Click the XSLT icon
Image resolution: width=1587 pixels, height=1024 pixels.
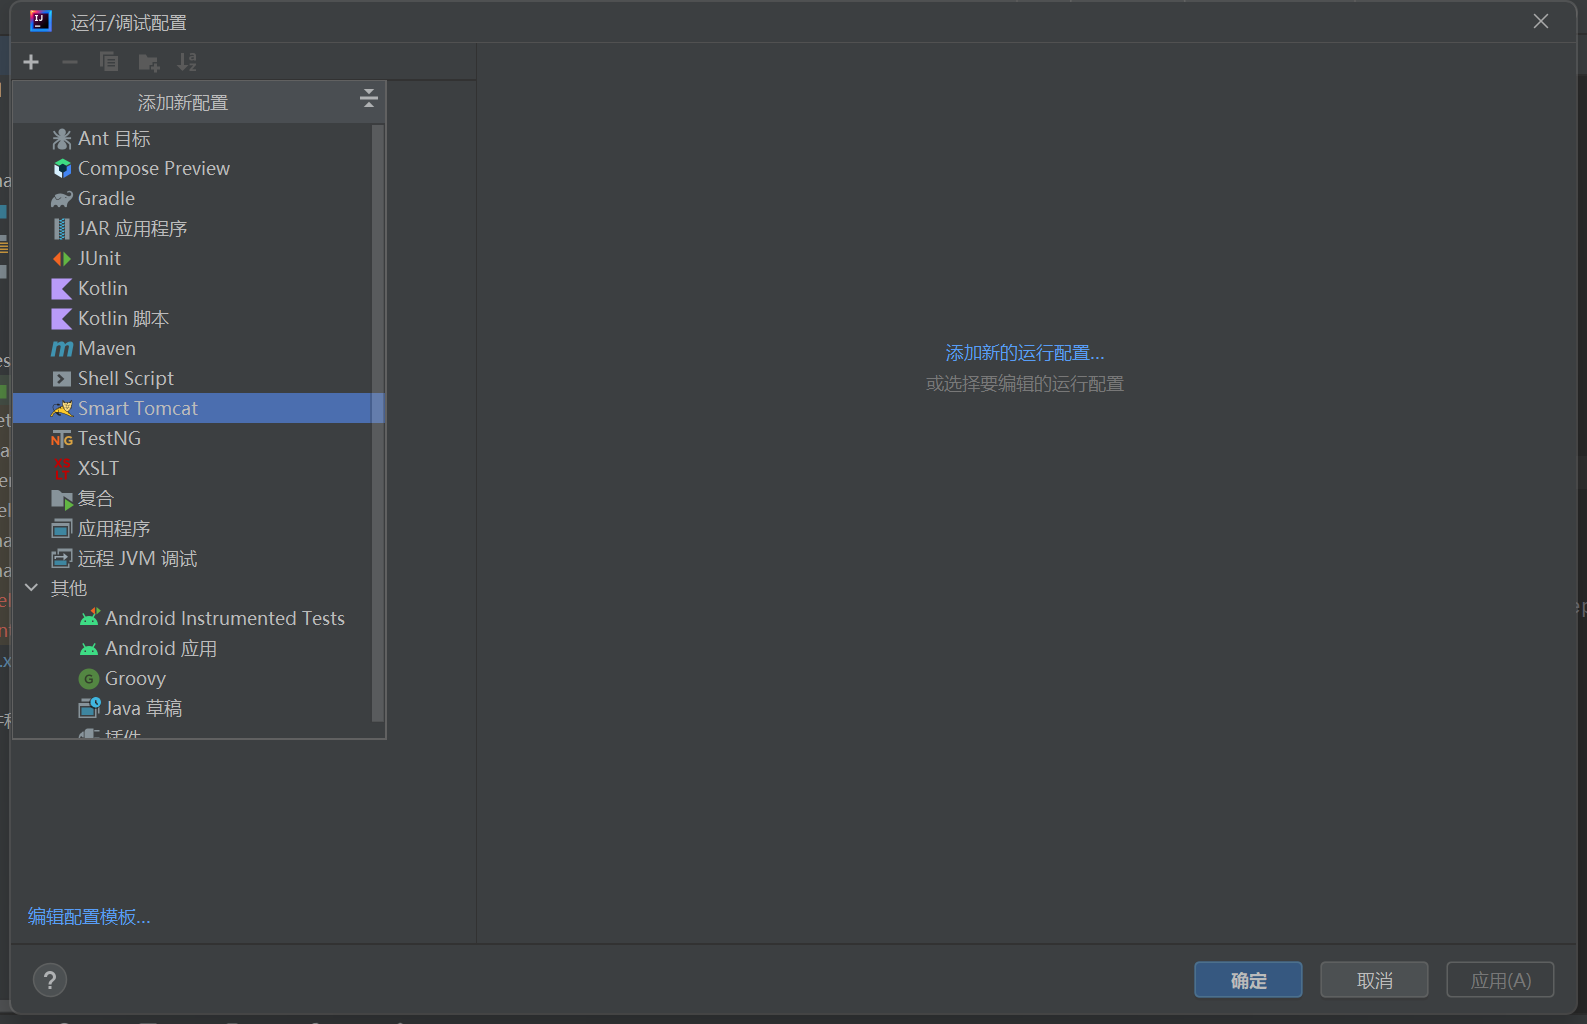(62, 468)
